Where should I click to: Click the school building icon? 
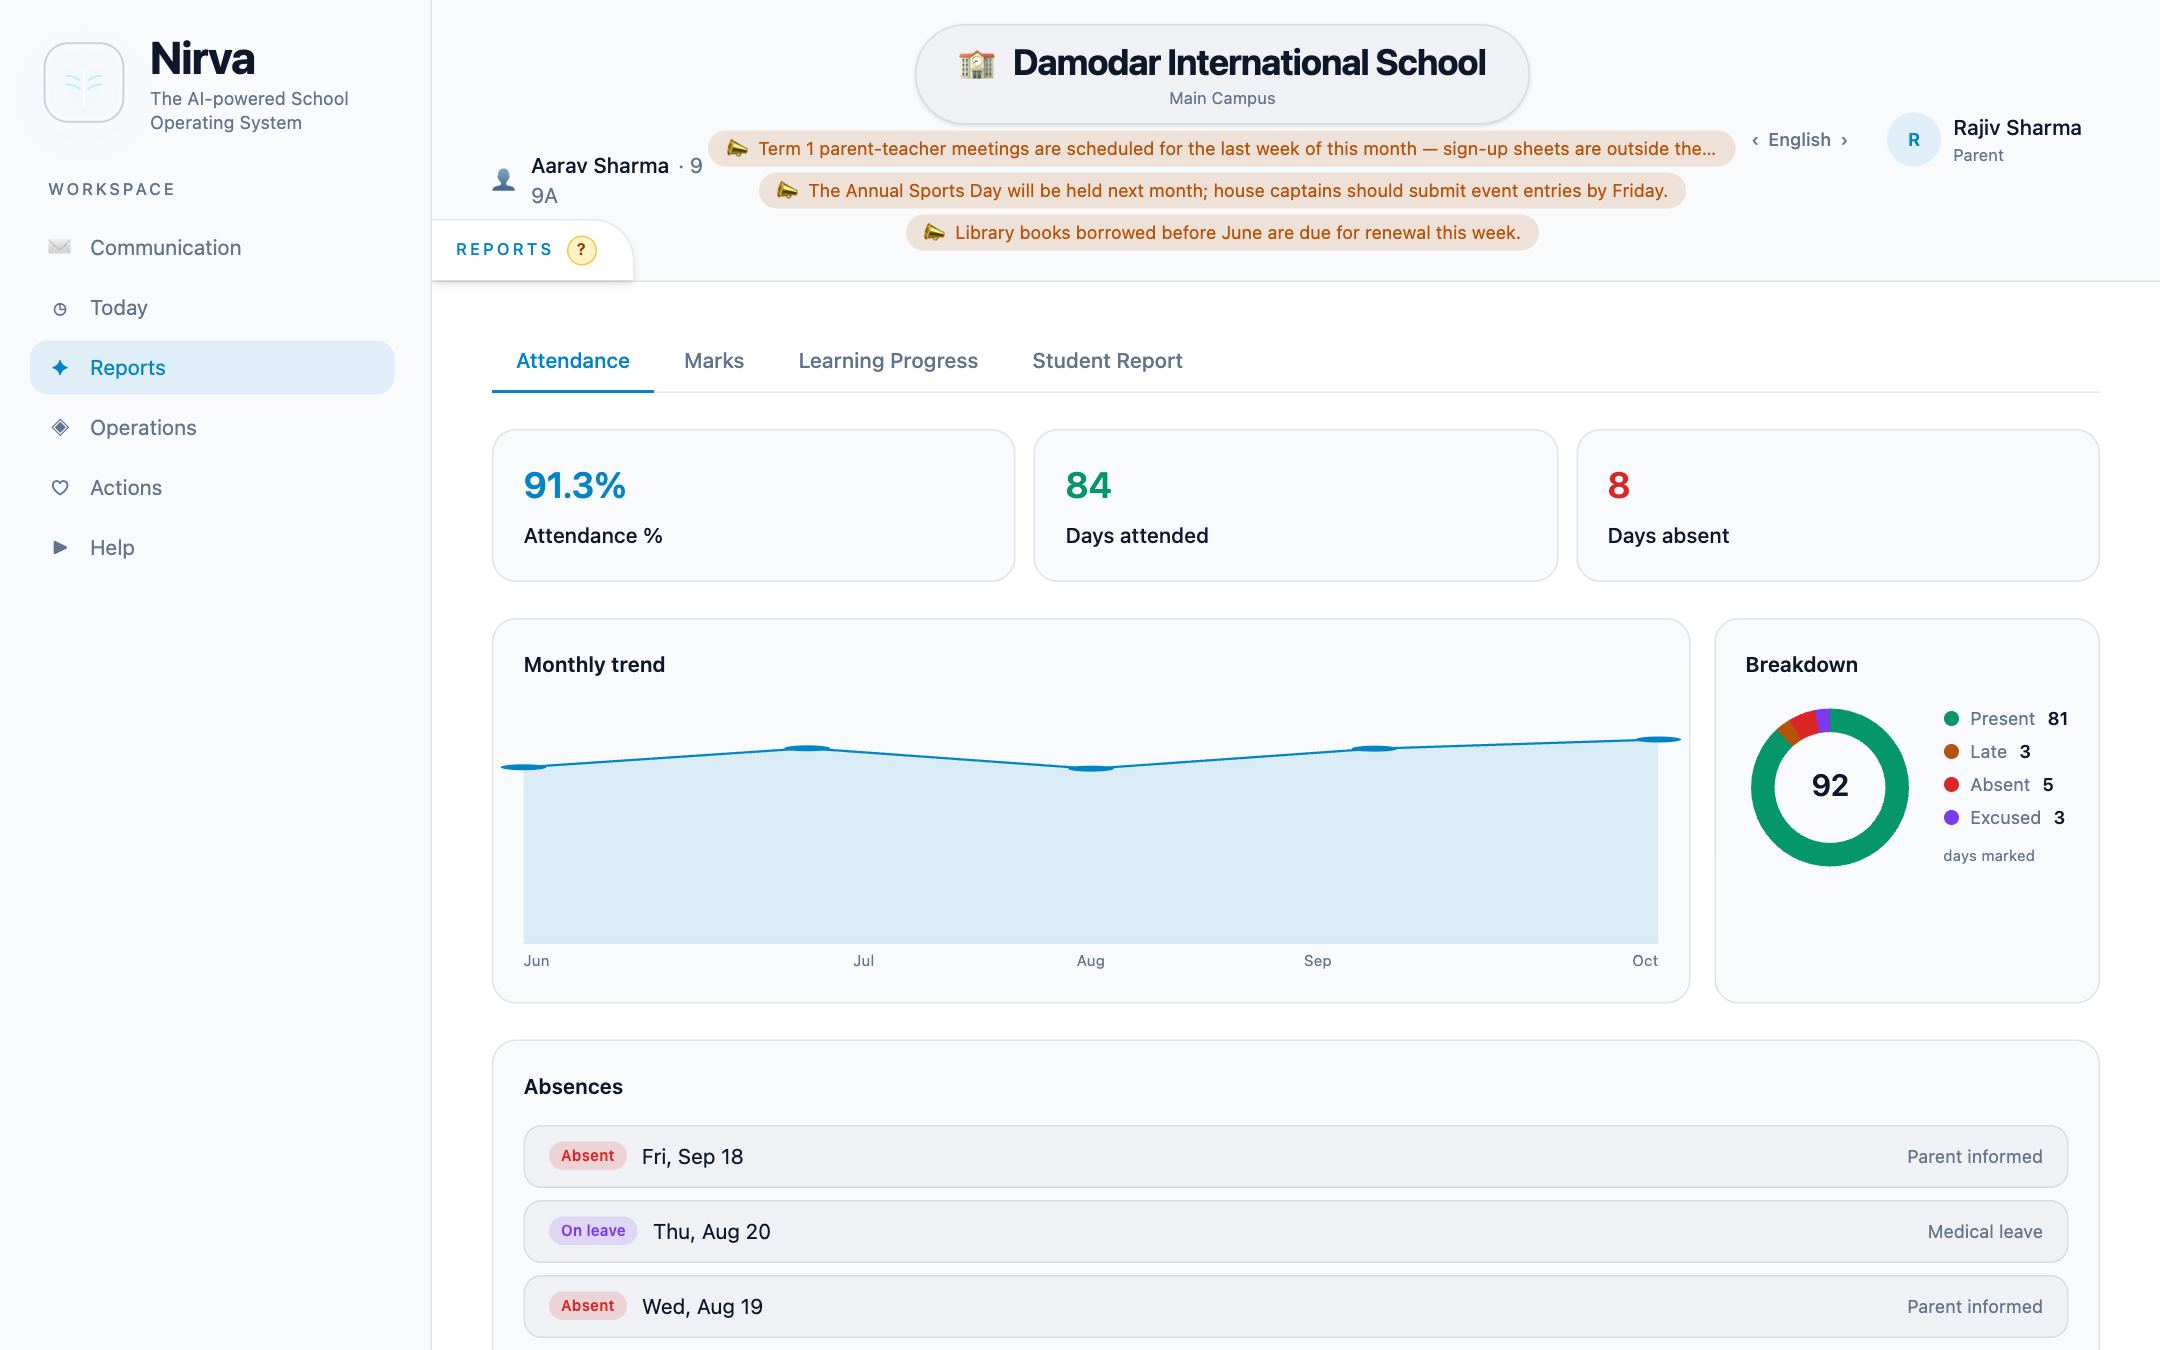976,63
